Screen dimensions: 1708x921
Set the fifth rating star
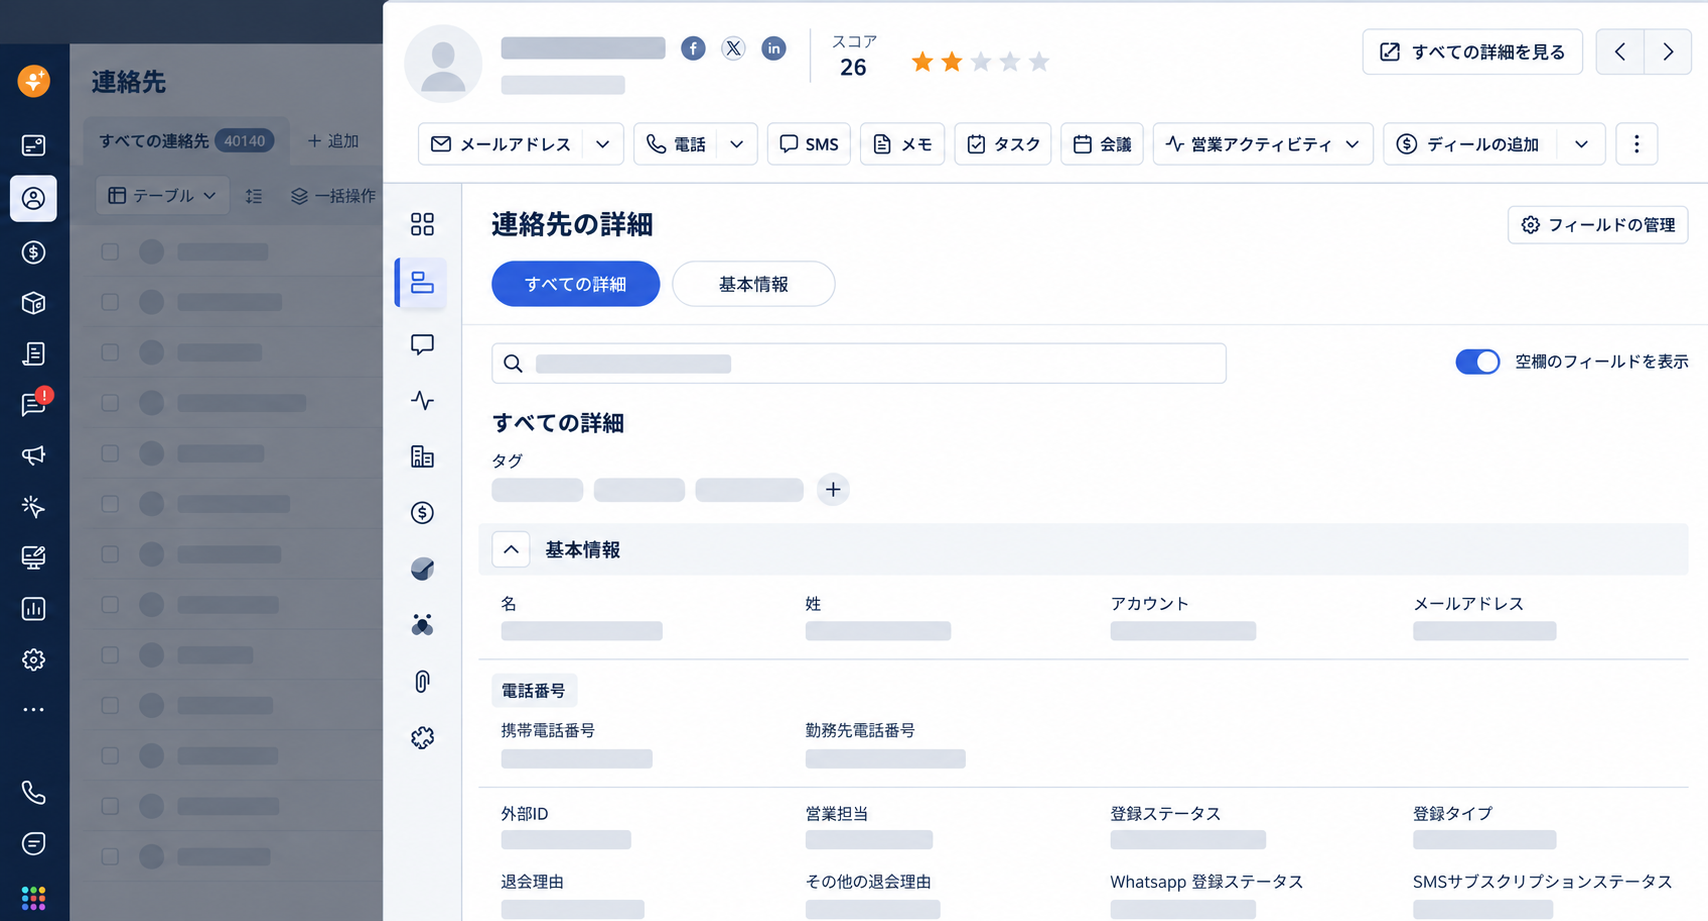(1039, 62)
